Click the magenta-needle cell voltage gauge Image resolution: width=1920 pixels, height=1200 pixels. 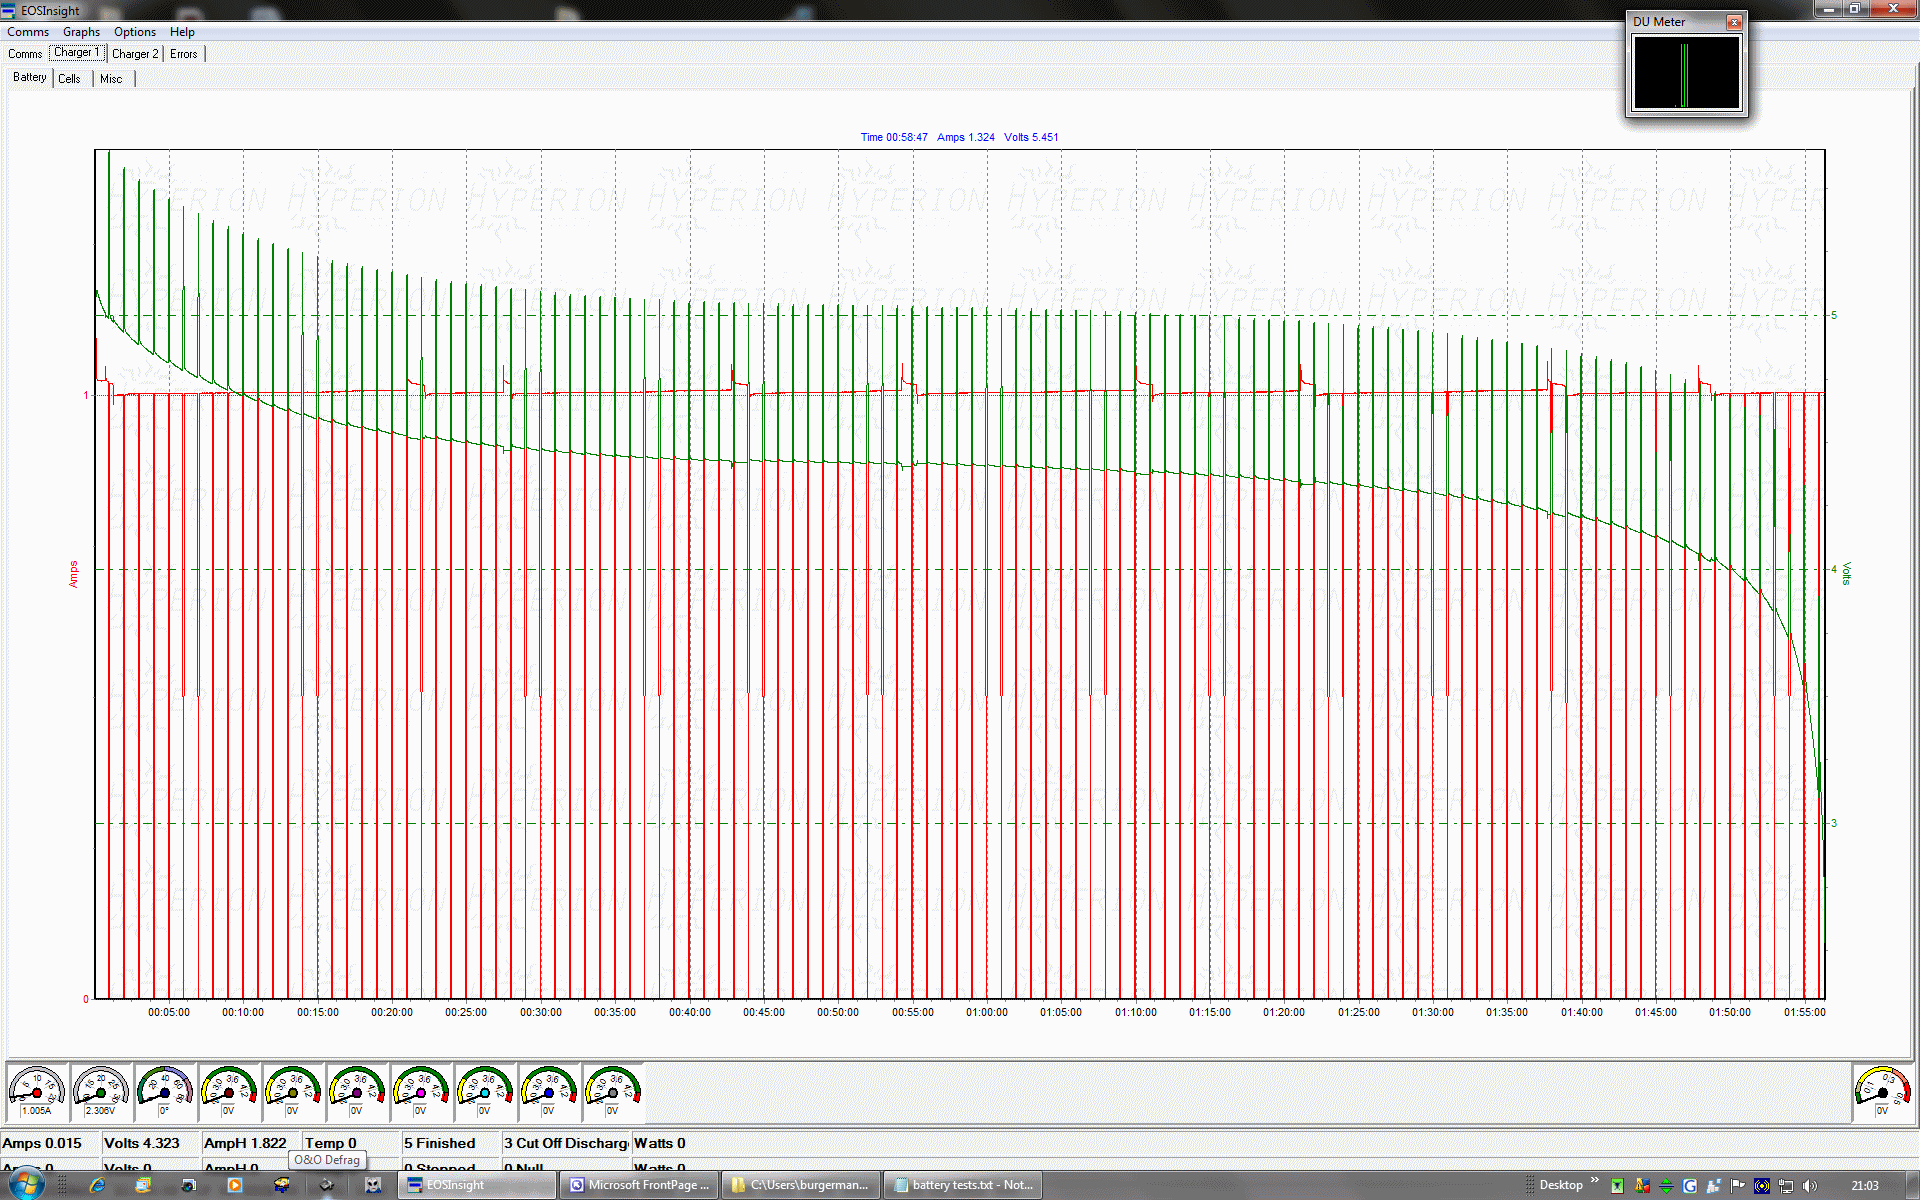tap(421, 1092)
